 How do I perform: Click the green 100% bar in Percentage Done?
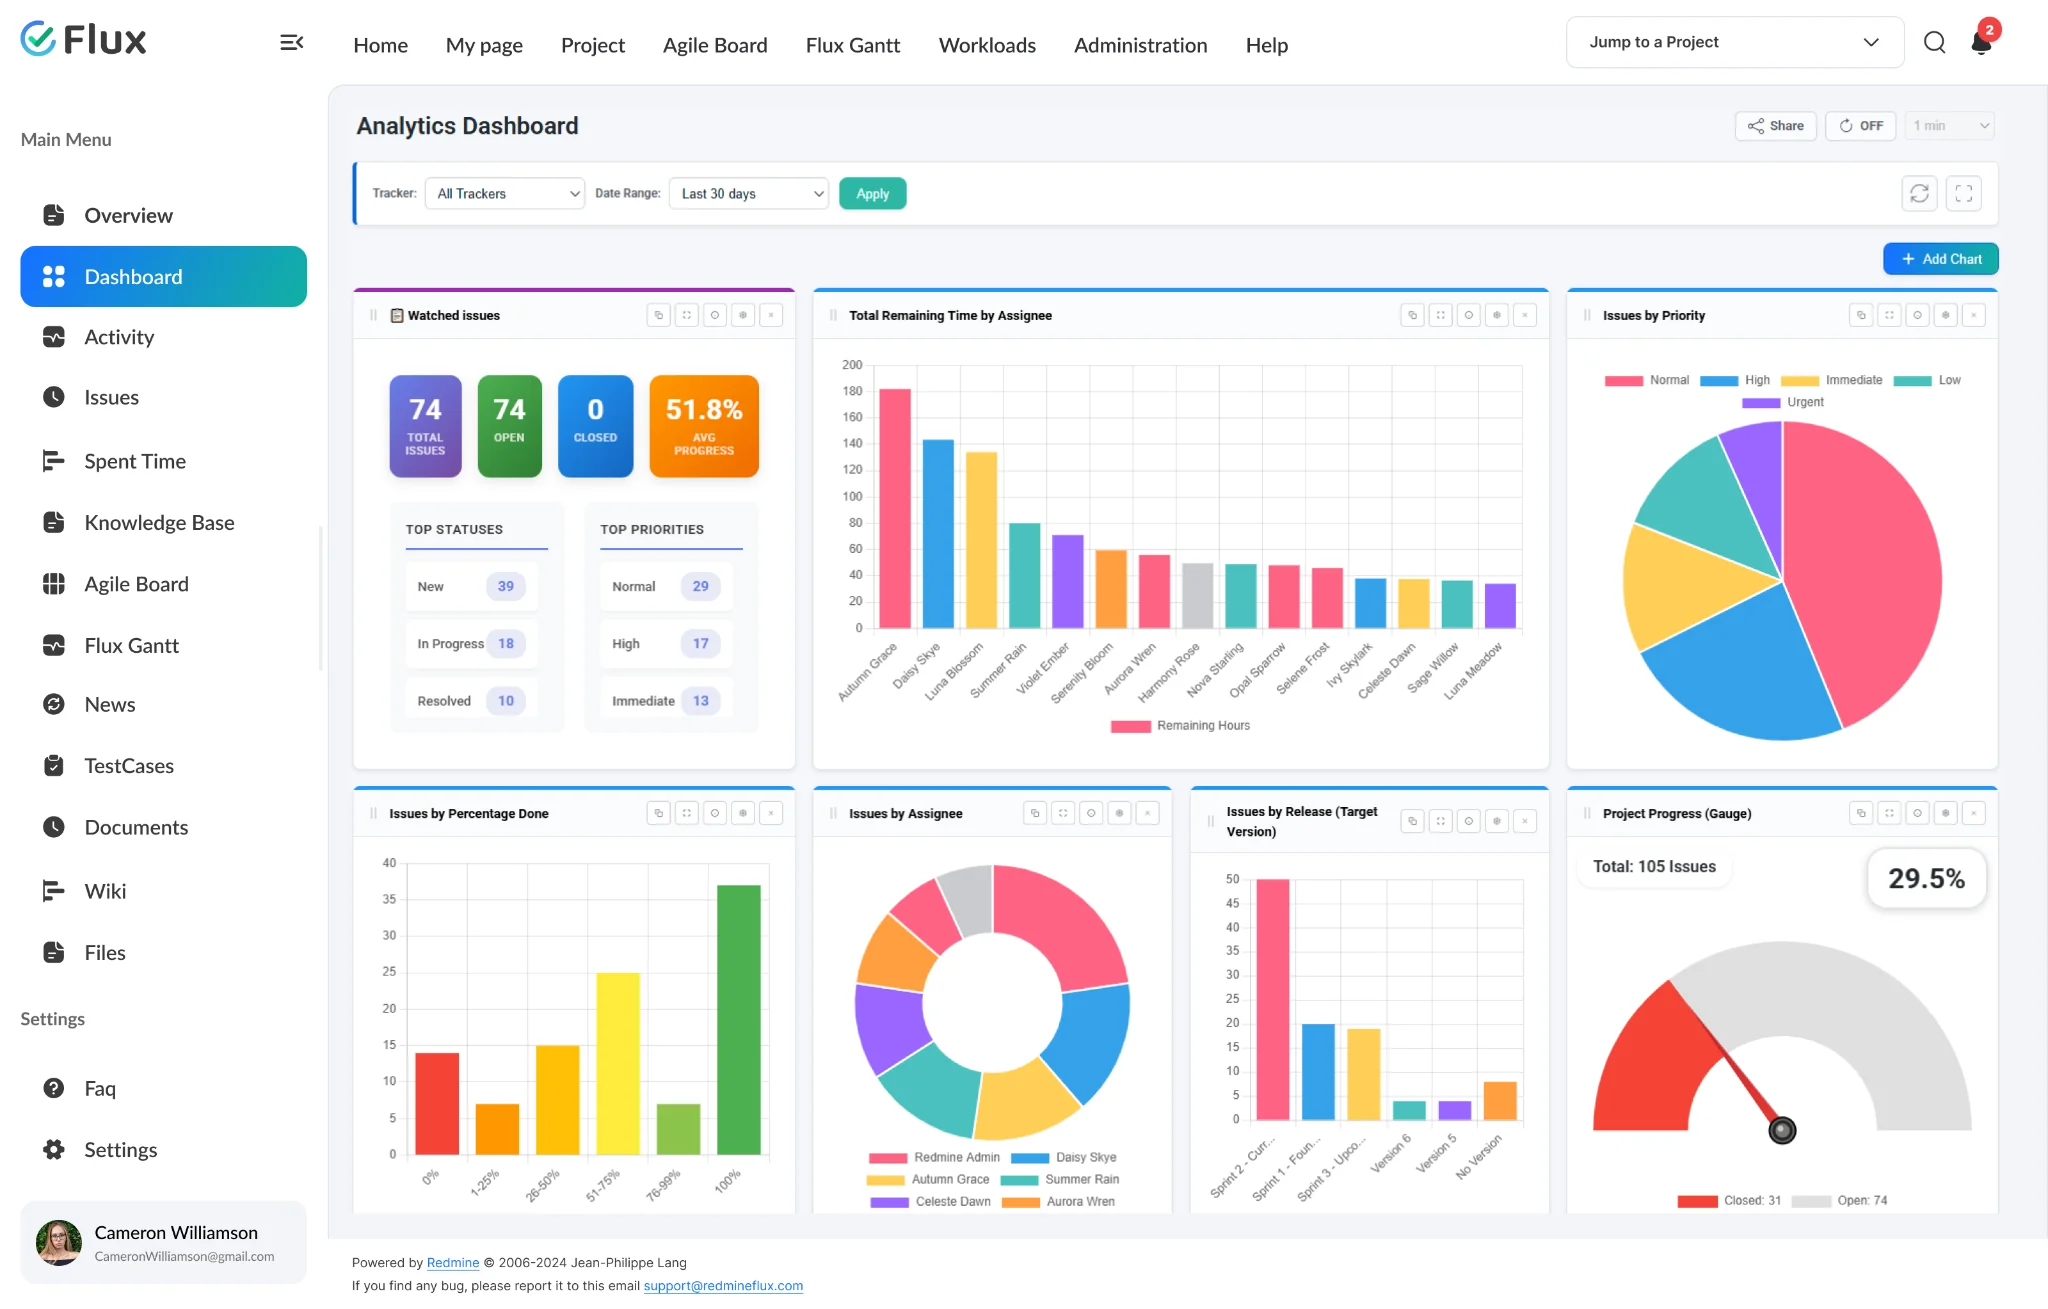pyautogui.click(x=738, y=1019)
